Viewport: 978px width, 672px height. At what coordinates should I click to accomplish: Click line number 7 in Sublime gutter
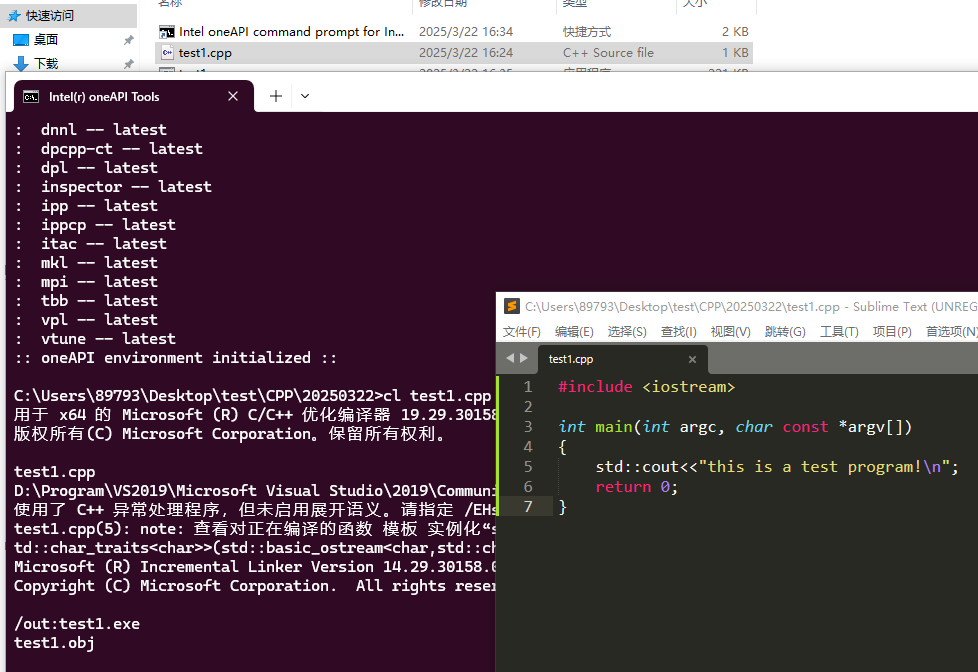[x=528, y=507]
